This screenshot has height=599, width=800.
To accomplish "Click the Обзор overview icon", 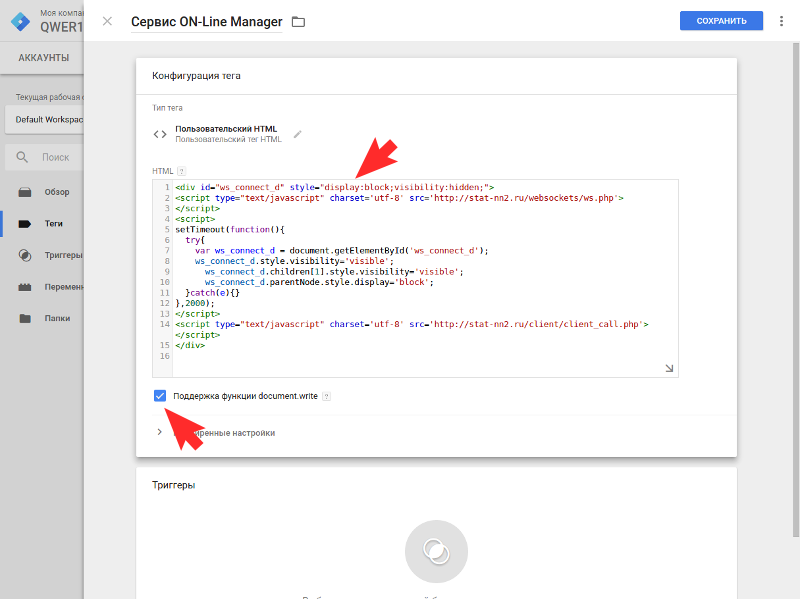I will click(25, 192).
